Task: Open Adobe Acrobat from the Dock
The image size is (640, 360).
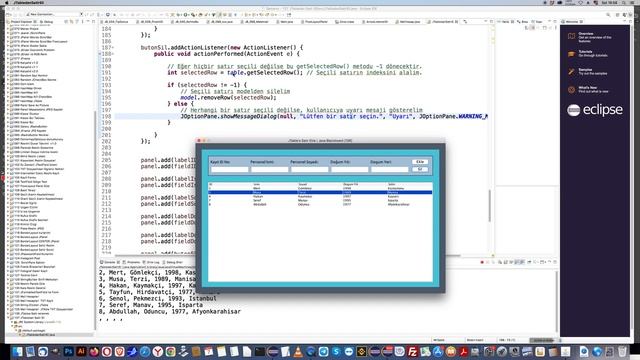Action: (x=464, y=351)
